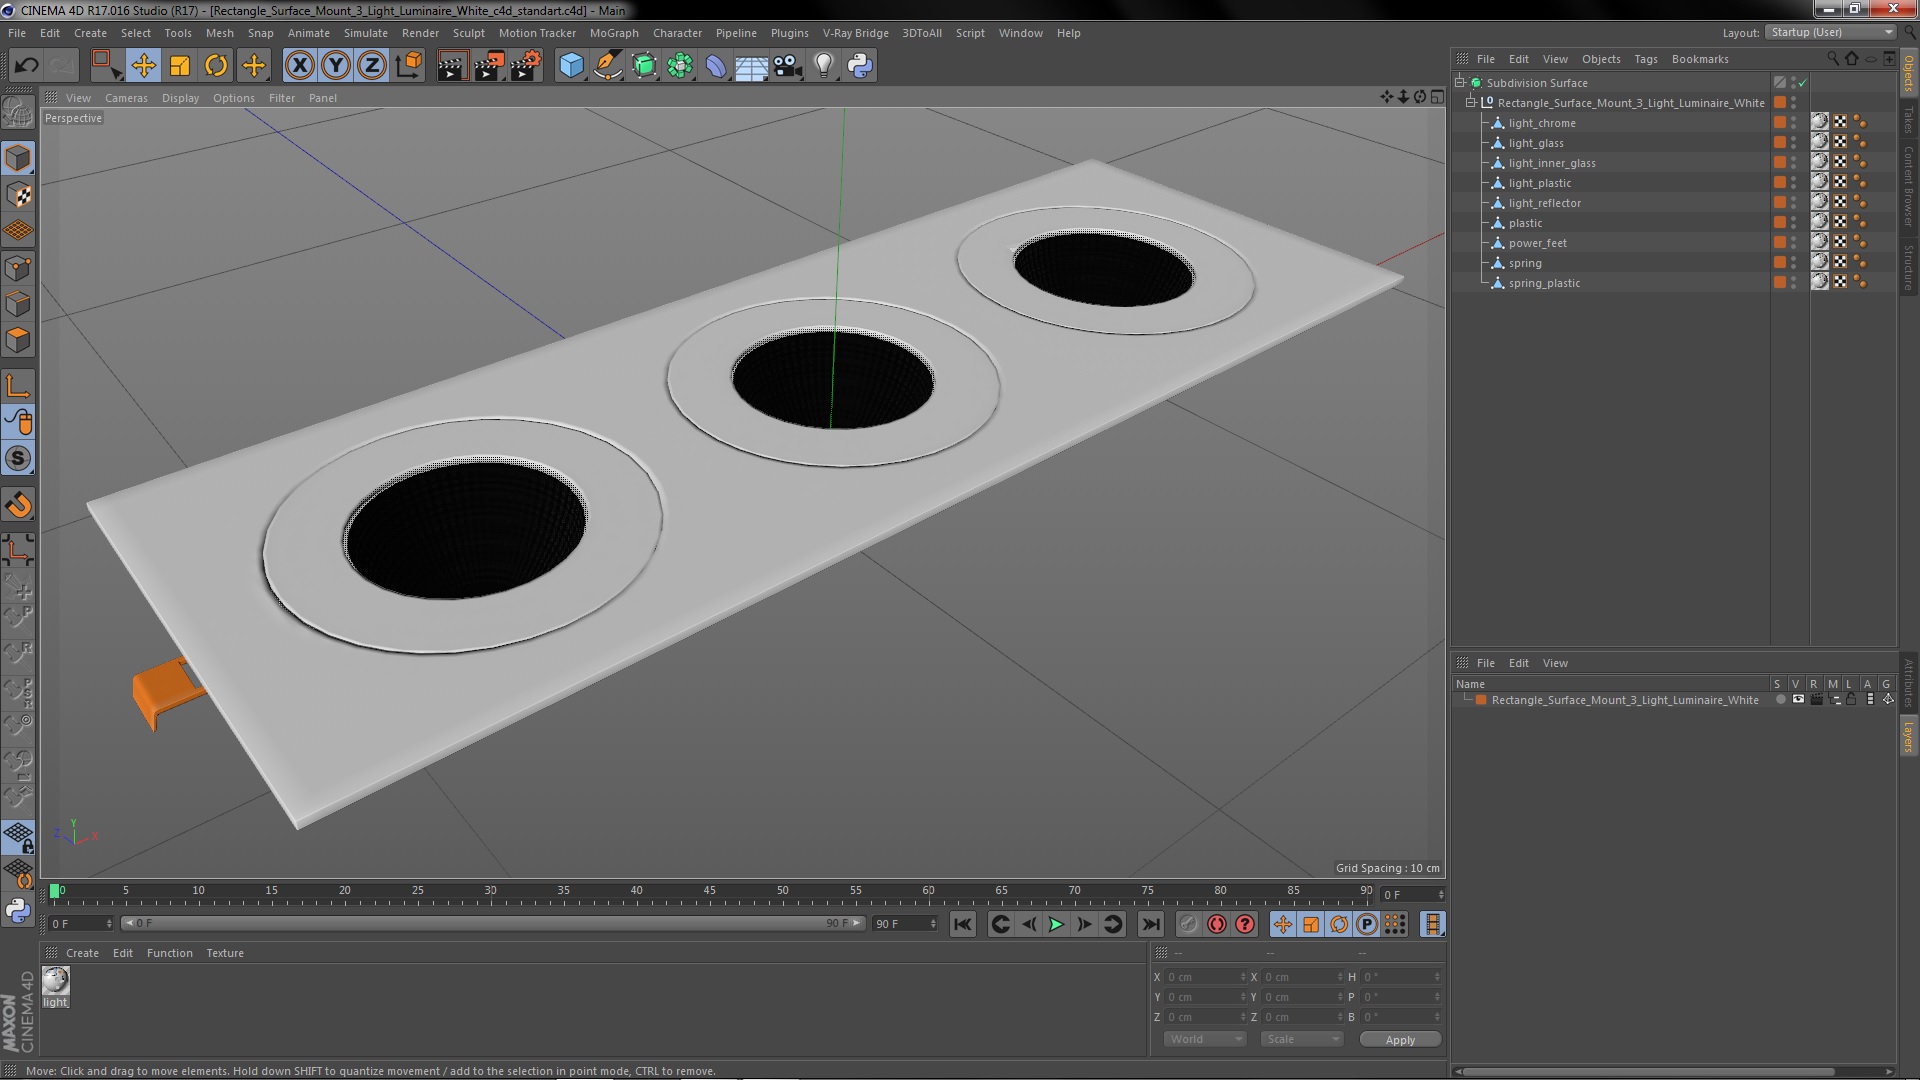Select light_chrome object in tree
Viewport: 1920px width, 1080px height.
tap(1542, 123)
